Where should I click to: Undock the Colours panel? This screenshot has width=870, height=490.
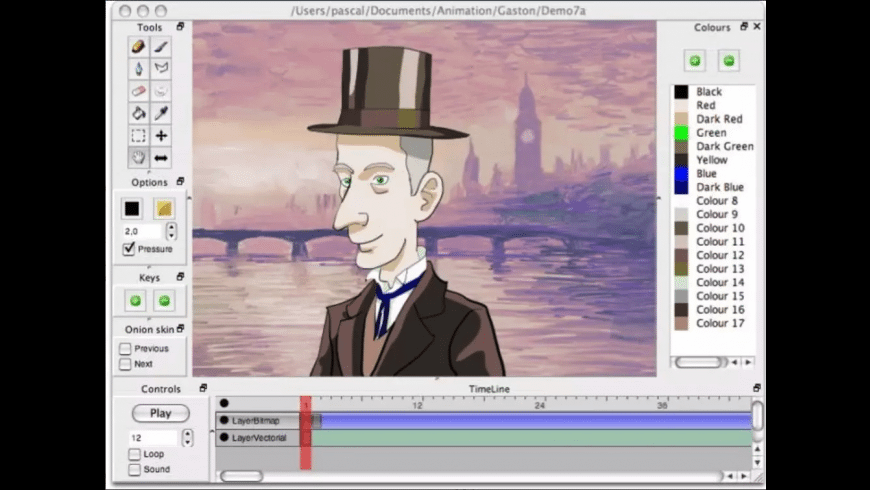coord(744,26)
